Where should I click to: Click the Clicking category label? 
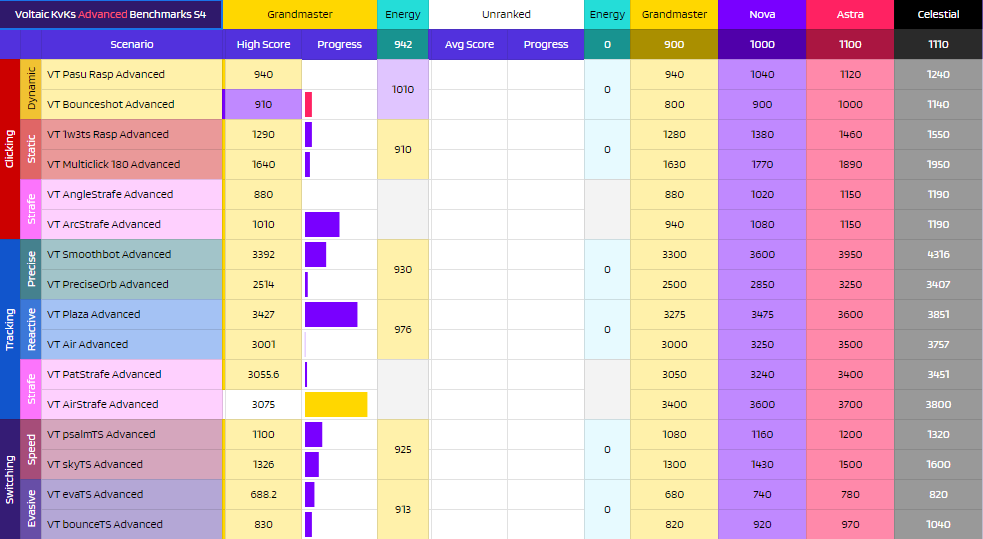click(x=10, y=149)
